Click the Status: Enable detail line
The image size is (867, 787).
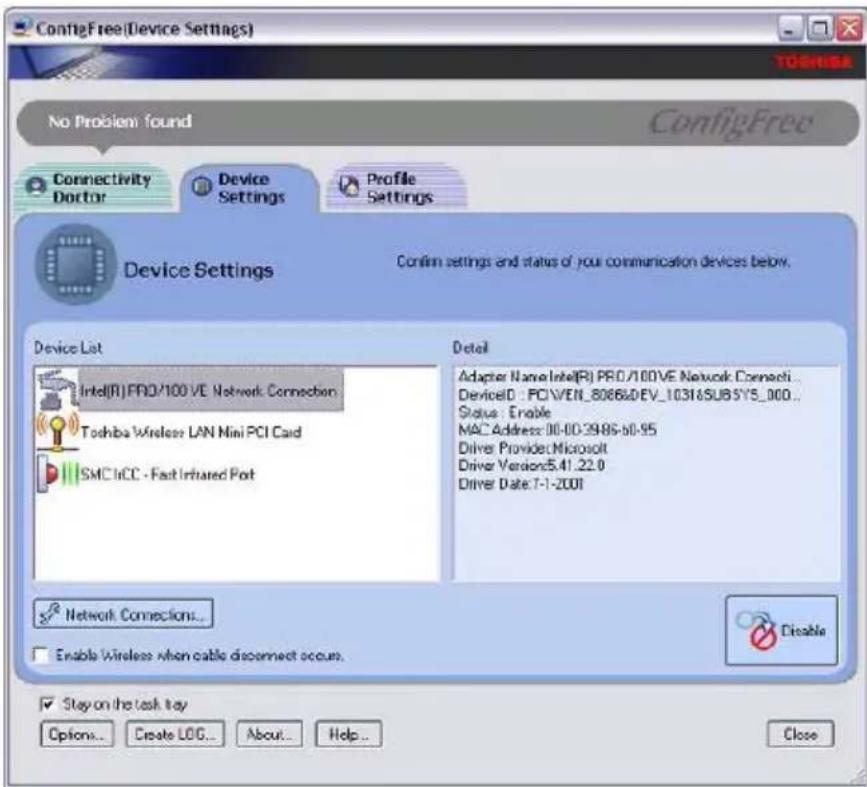(x=504, y=413)
